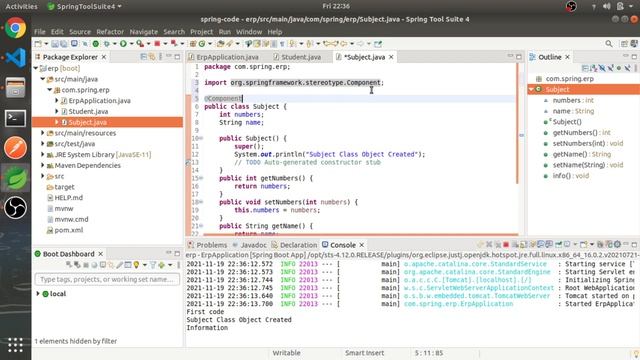
Task: Click Remove Launch X icon in Console toolbar
Action: click(x=489, y=244)
